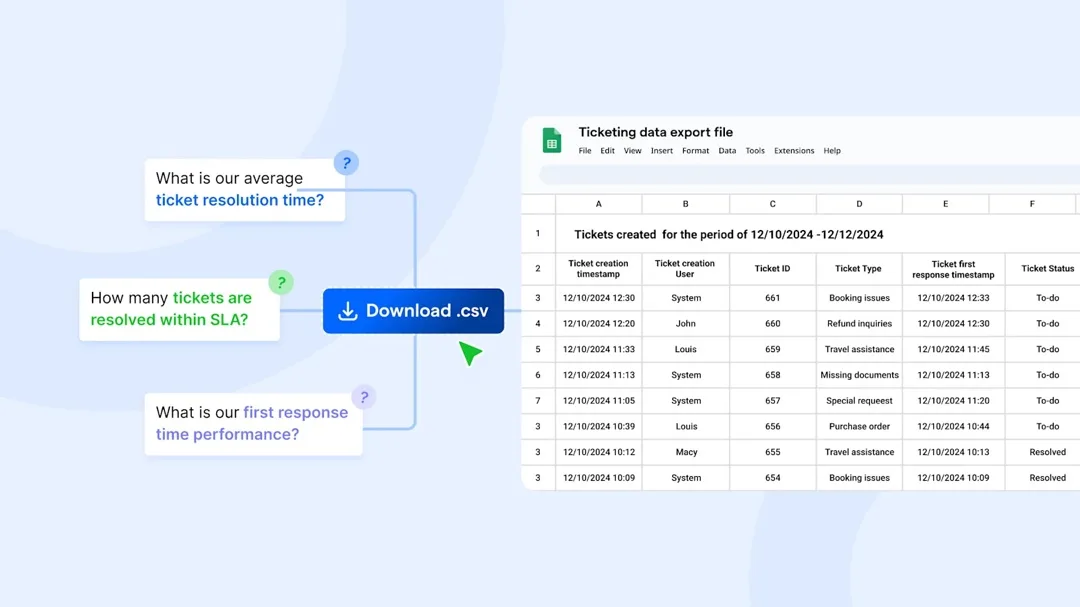Click the green question mark badge
The width and height of the screenshot is (1080, 607).
(x=281, y=282)
